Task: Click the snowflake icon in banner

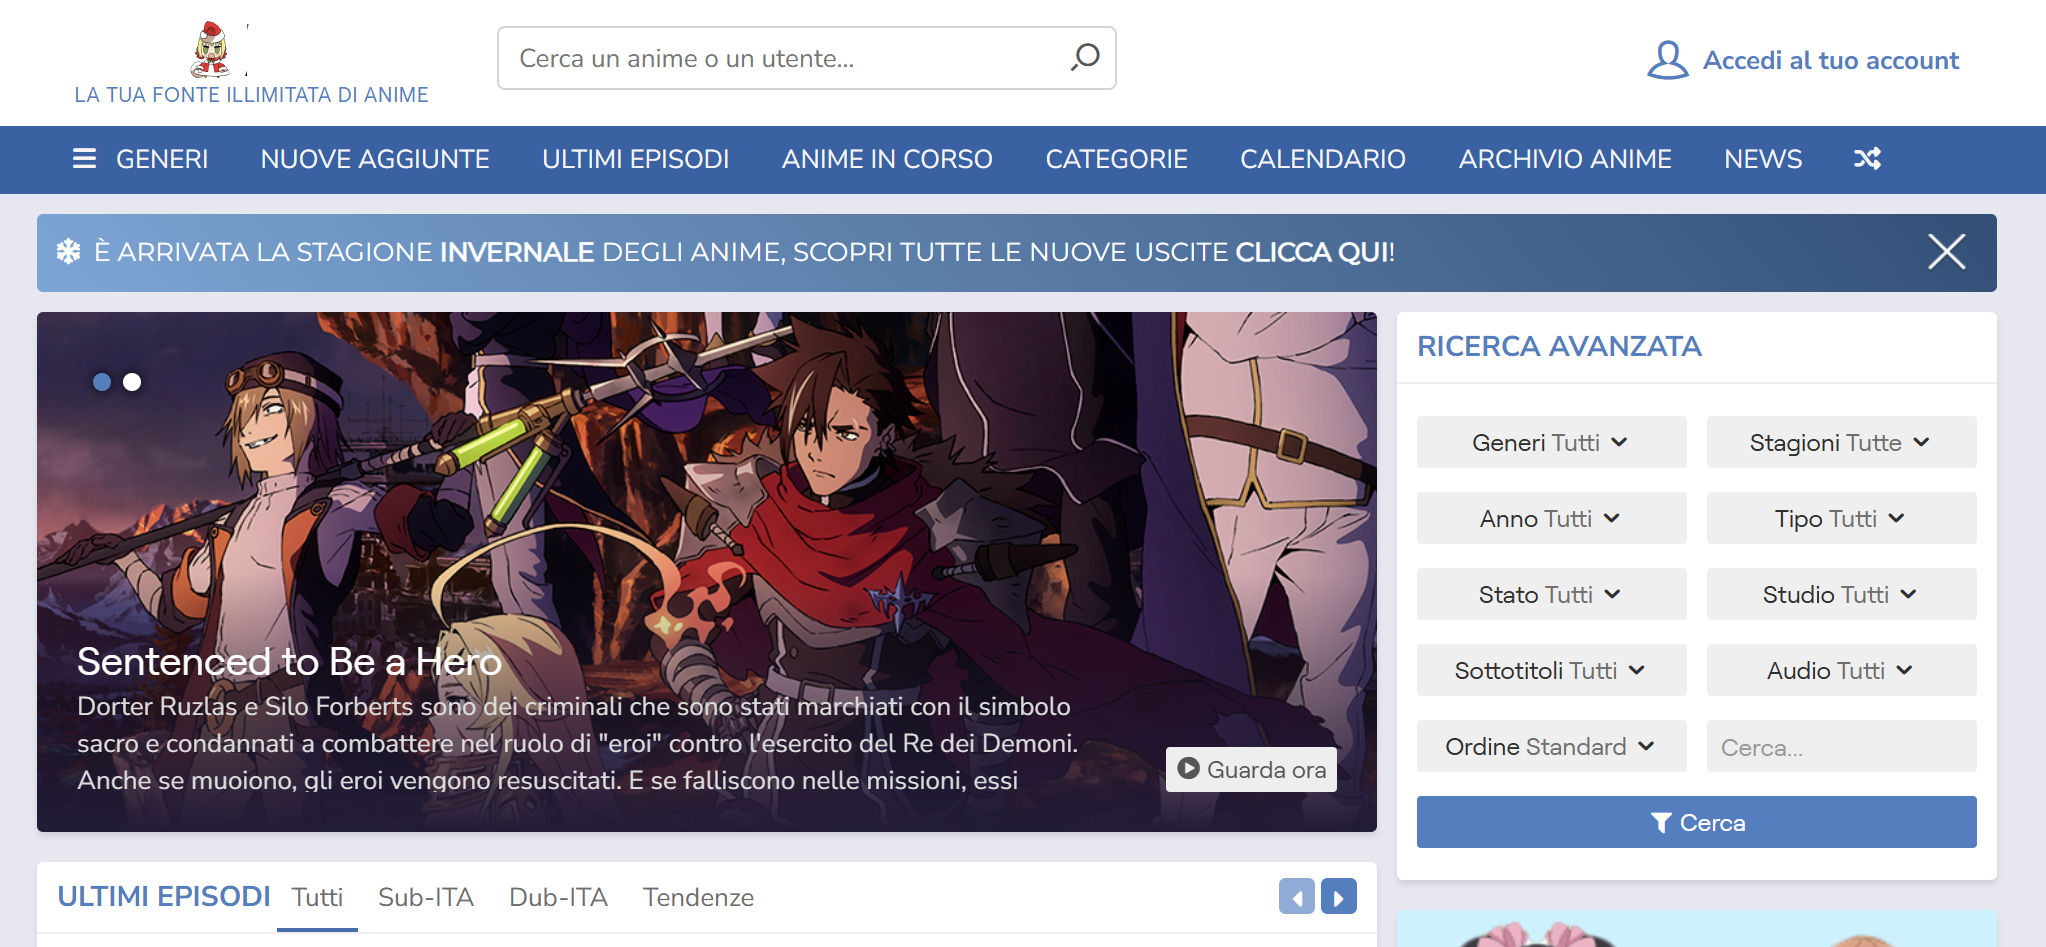Action: click(x=68, y=252)
